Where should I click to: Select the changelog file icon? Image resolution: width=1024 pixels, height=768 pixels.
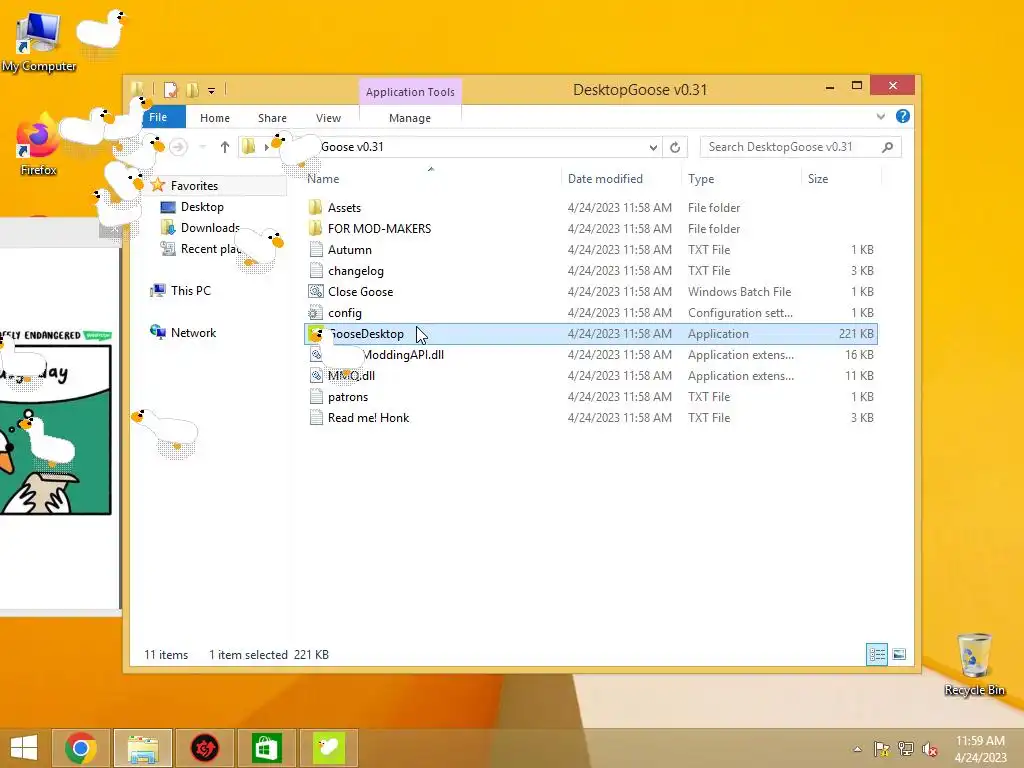click(x=316, y=270)
